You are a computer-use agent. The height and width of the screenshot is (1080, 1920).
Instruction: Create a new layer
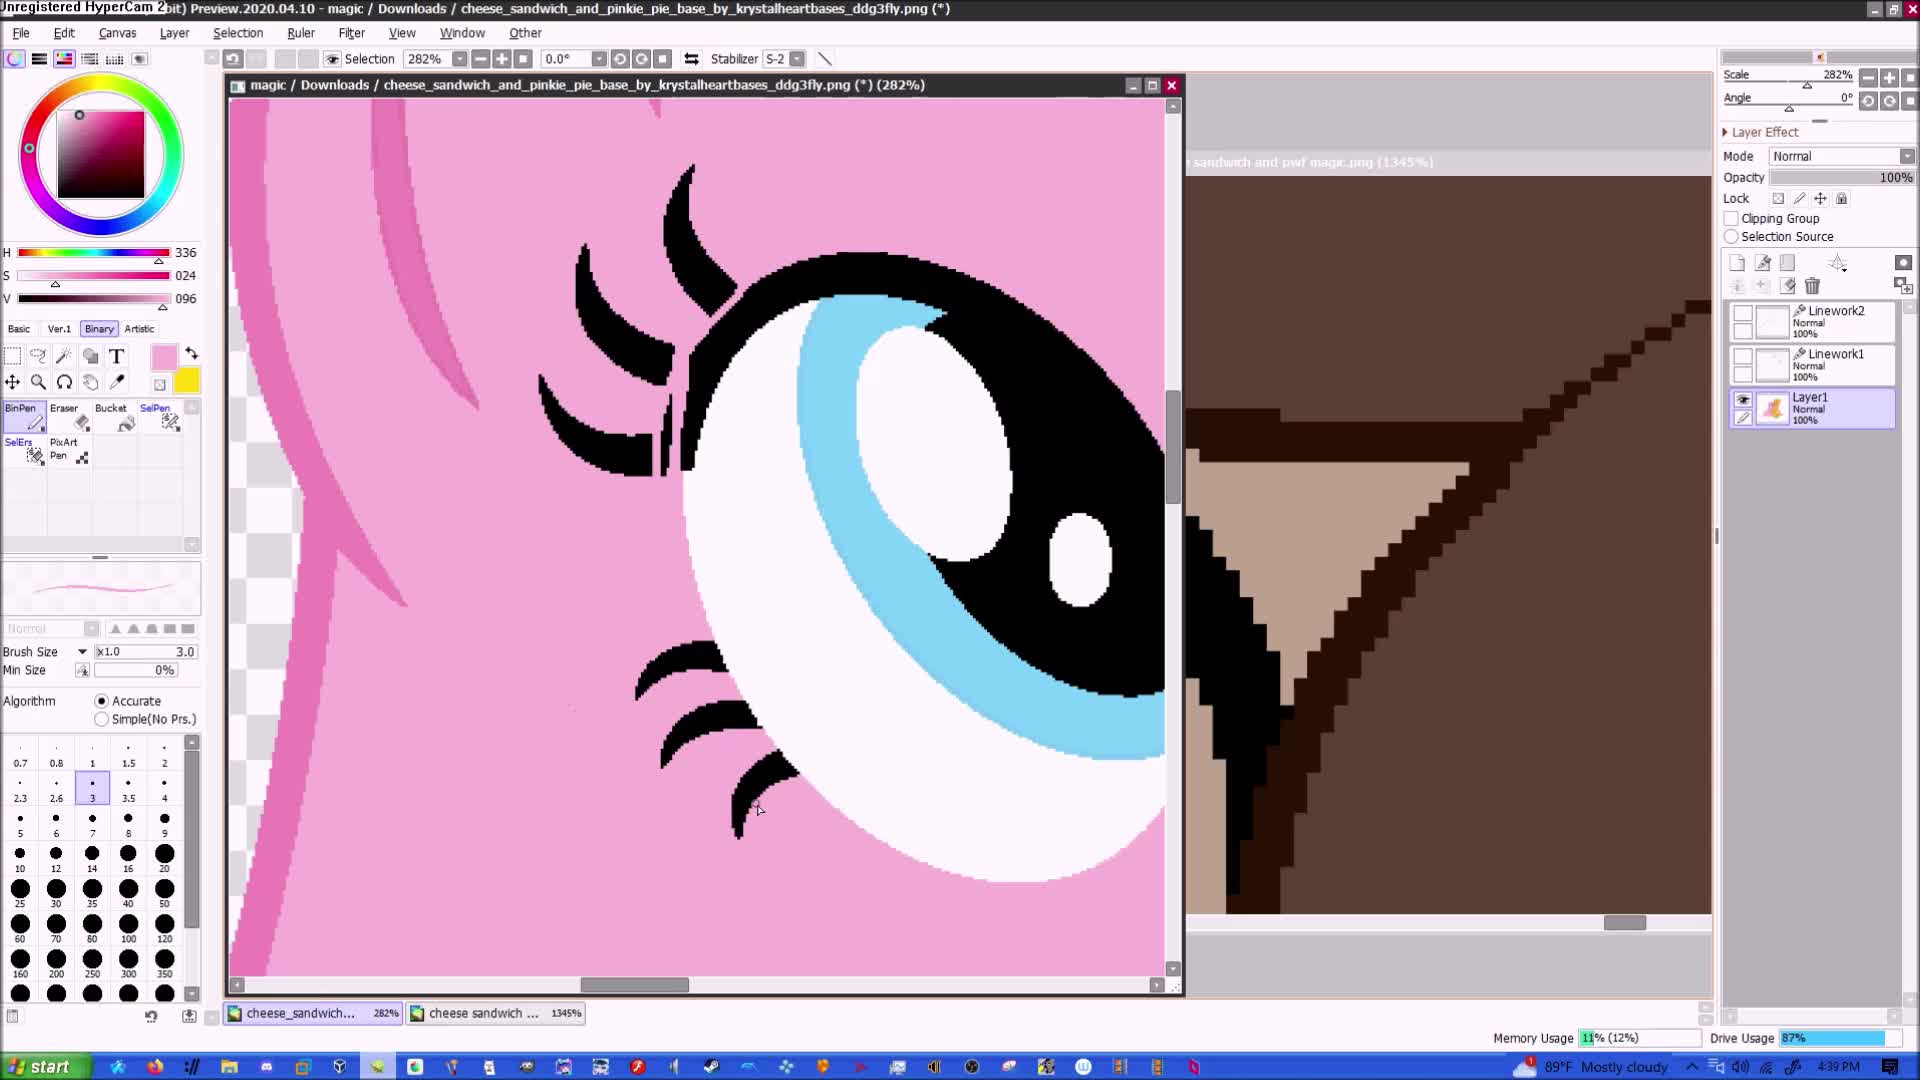pos(1737,263)
